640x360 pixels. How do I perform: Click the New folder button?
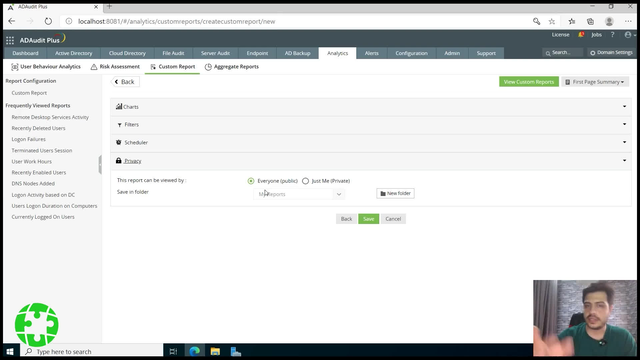pos(395,193)
